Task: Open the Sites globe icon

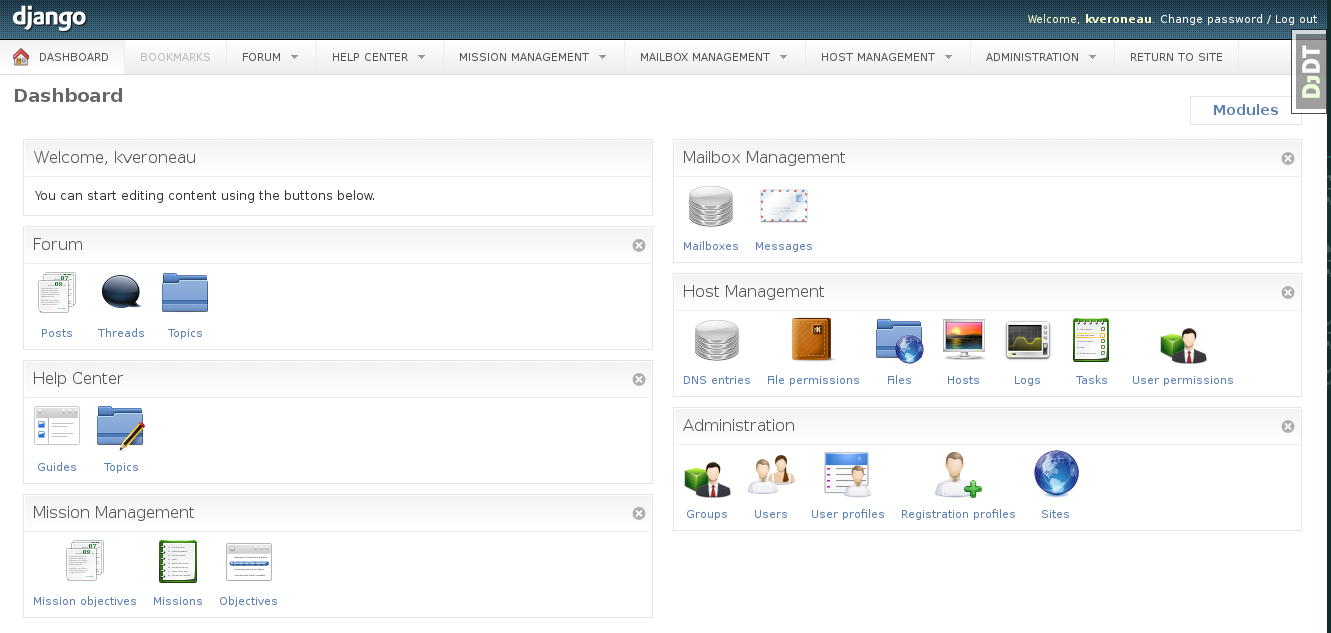Action: 1056,474
